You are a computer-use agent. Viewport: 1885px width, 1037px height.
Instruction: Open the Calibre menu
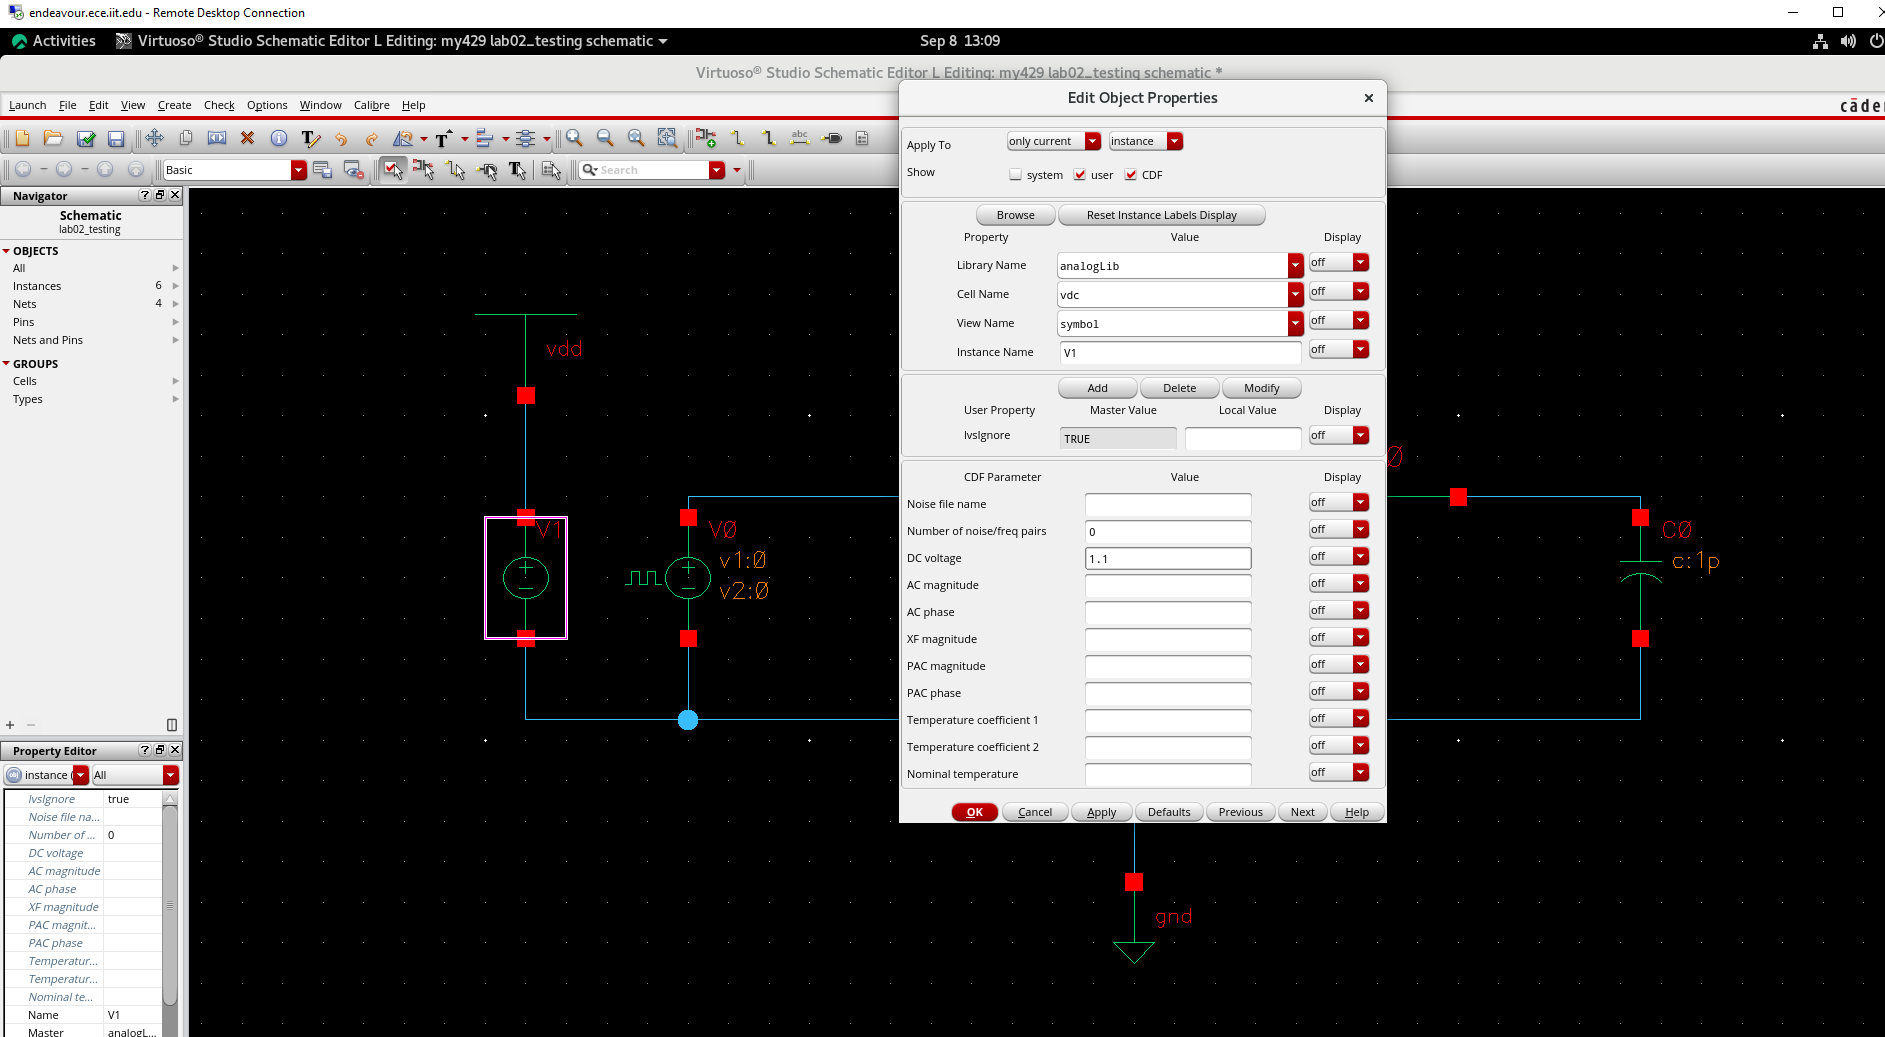coord(371,105)
